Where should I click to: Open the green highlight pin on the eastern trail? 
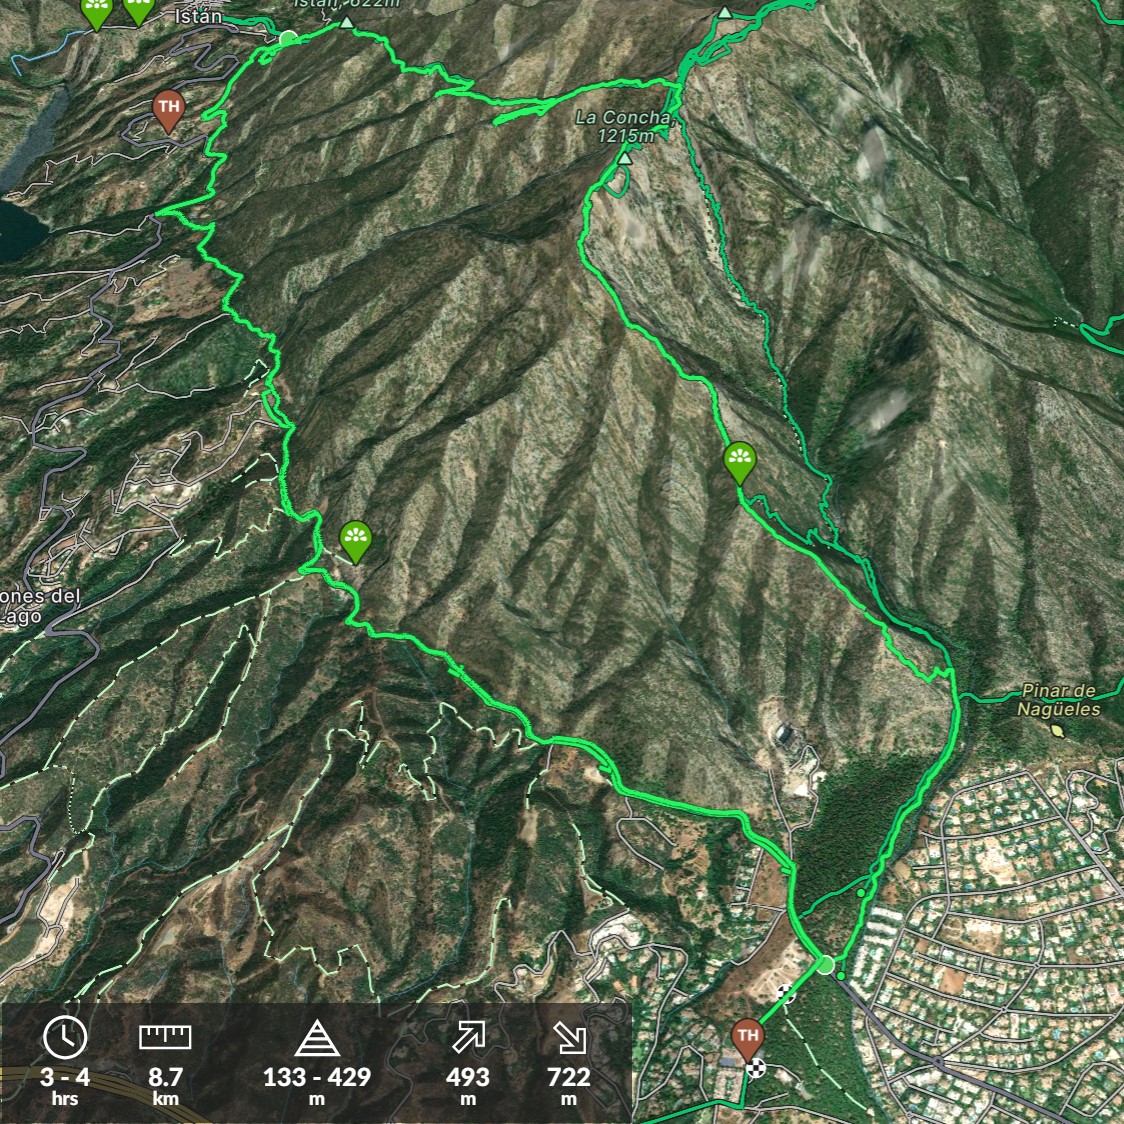point(740,462)
